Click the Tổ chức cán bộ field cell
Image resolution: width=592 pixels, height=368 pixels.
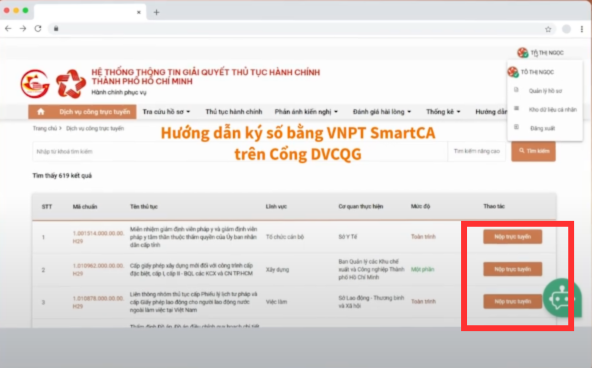click(x=285, y=237)
